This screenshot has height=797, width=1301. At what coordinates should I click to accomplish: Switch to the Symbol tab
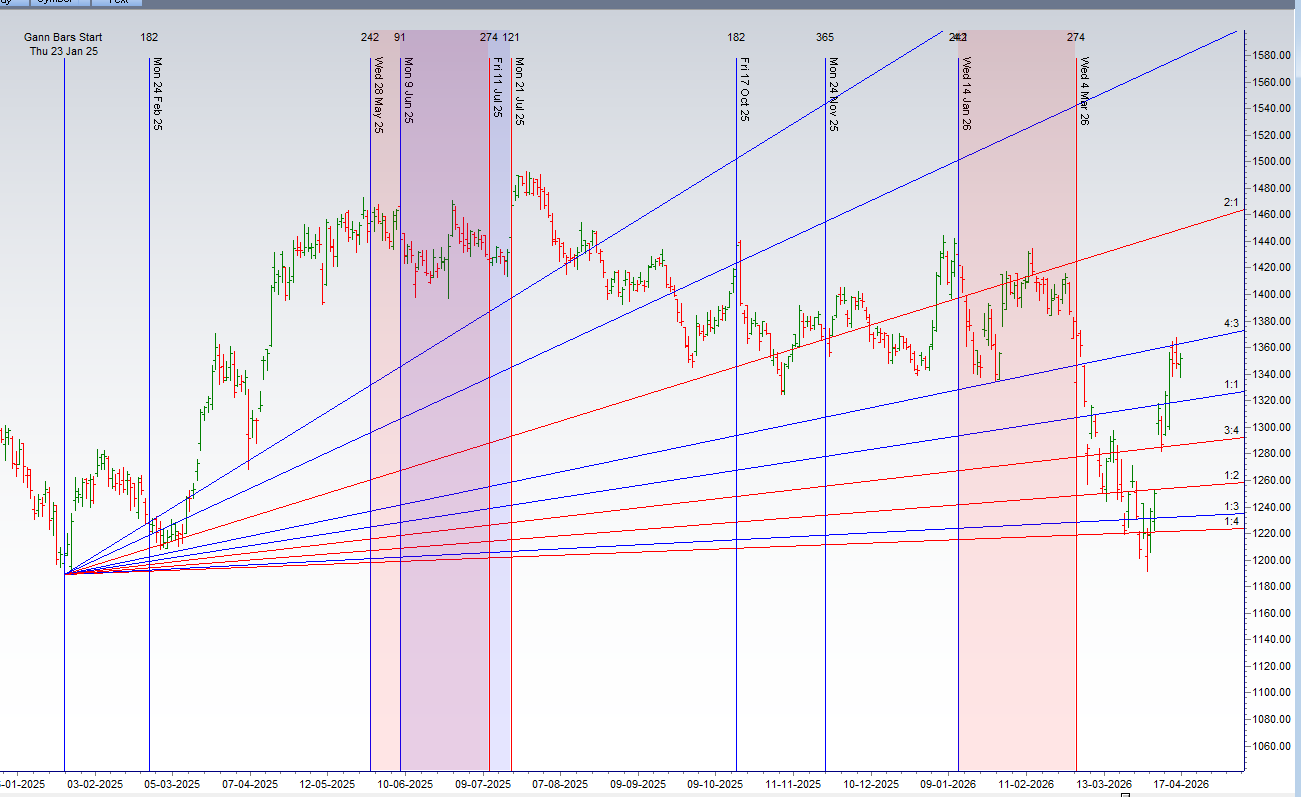(x=55, y=2)
